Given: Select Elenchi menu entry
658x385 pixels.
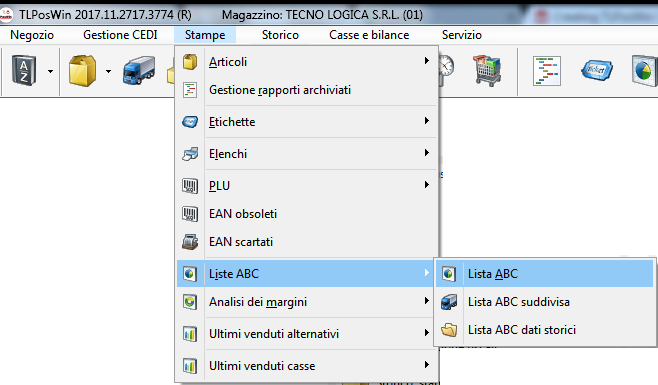Looking at the screenshot, I should point(307,154).
